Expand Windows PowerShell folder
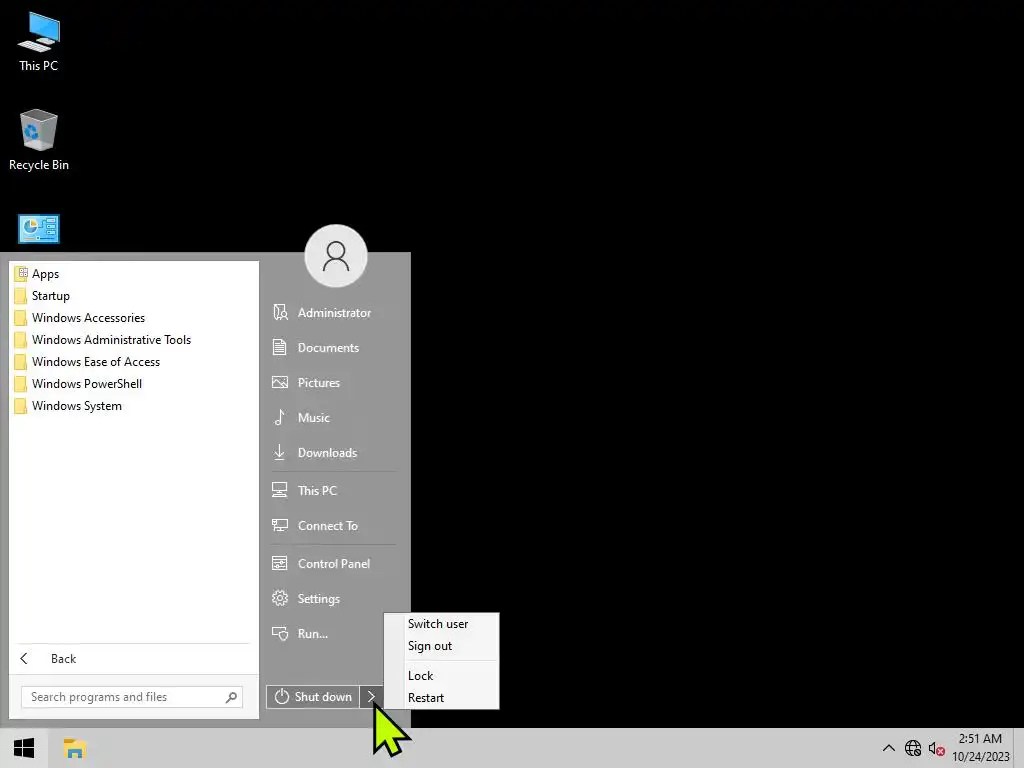This screenshot has height=768, width=1024. pyautogui.click(x=134, y=384)
